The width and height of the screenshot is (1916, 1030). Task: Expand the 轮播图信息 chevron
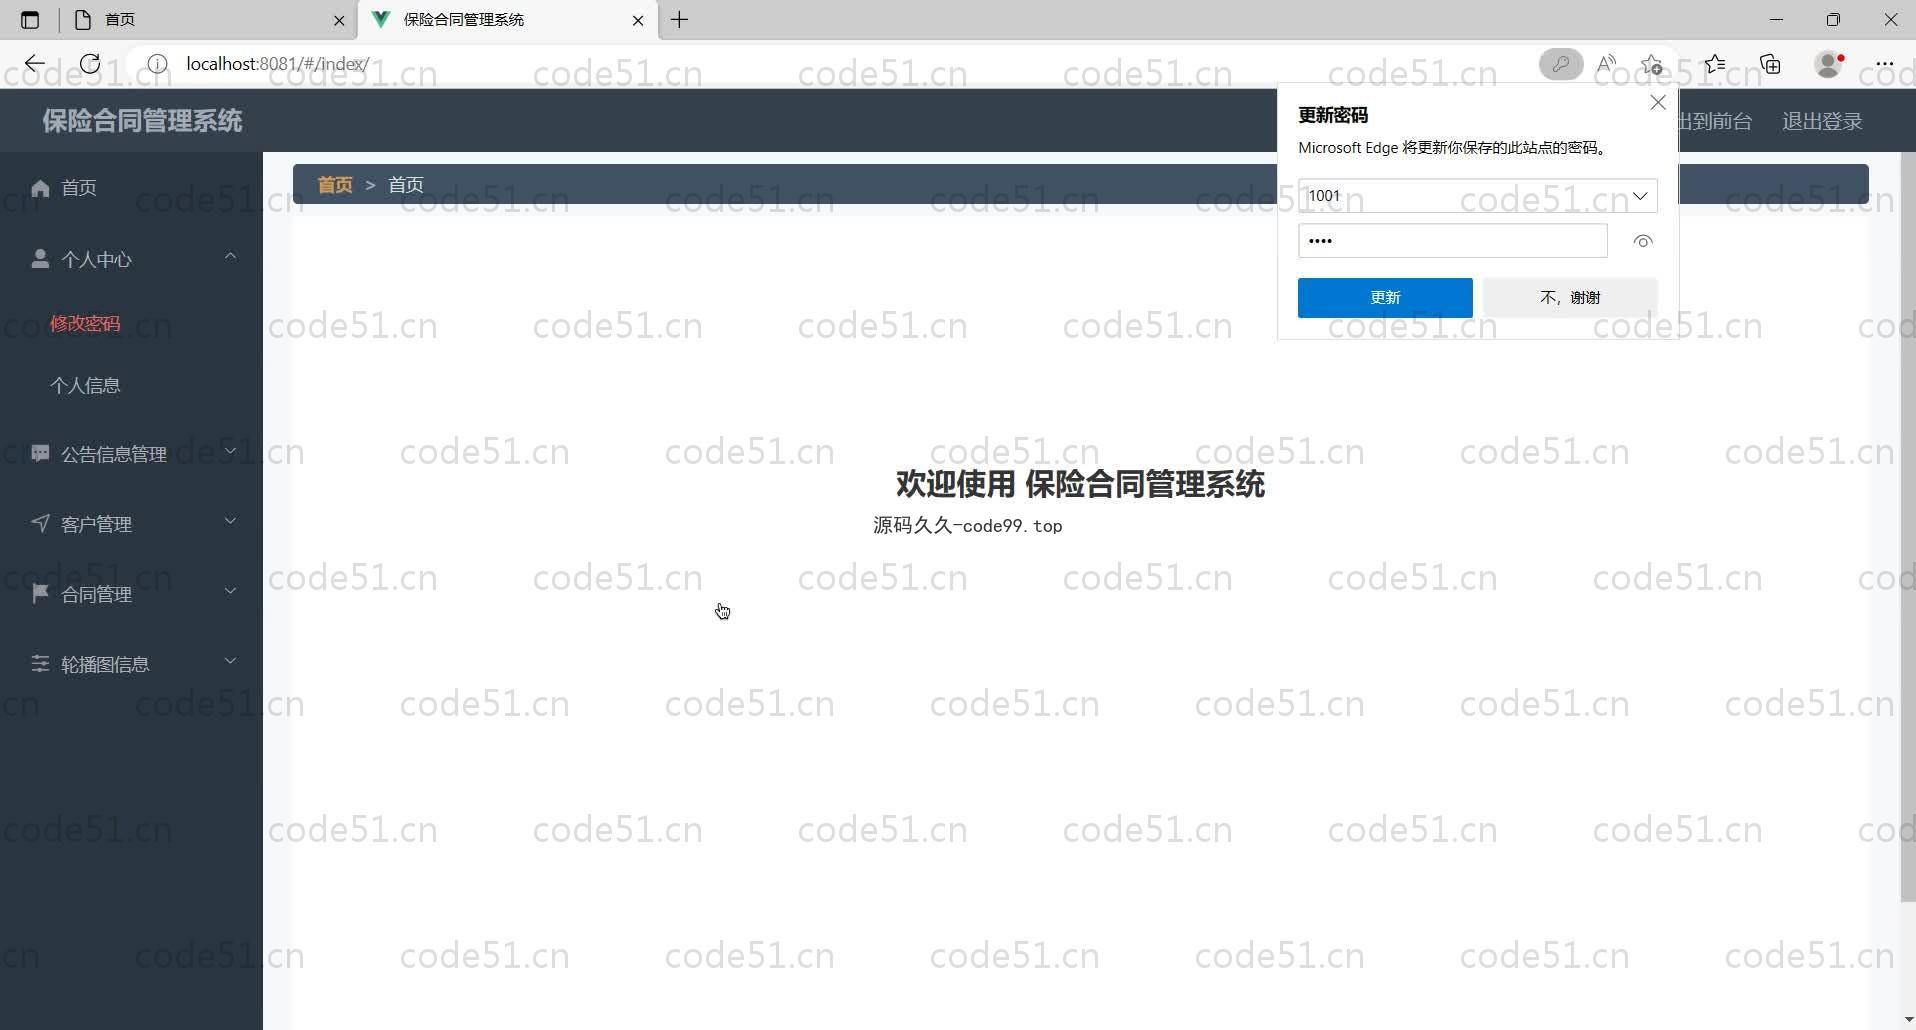click(230, 661)
